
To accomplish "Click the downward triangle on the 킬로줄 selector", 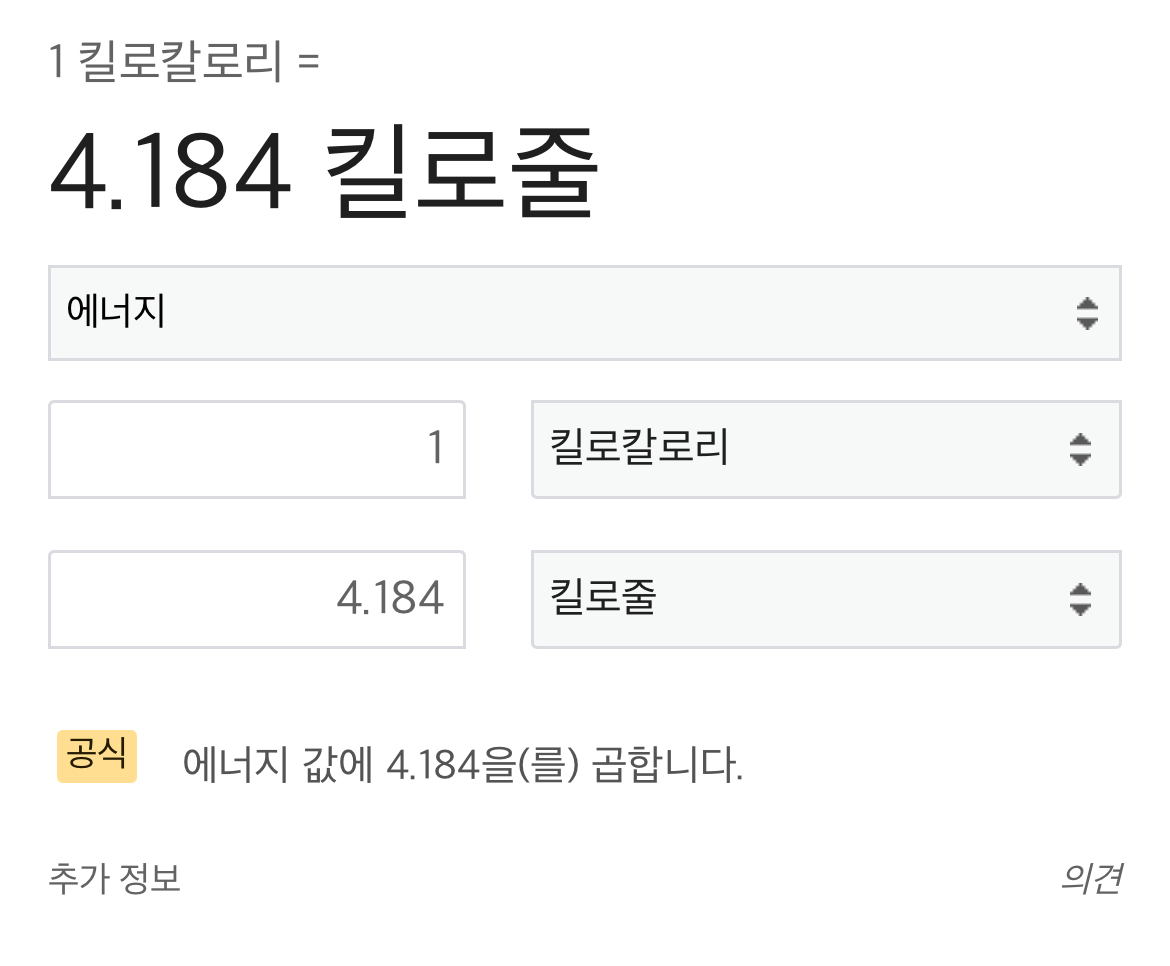I will click(x=1080, y=609).
